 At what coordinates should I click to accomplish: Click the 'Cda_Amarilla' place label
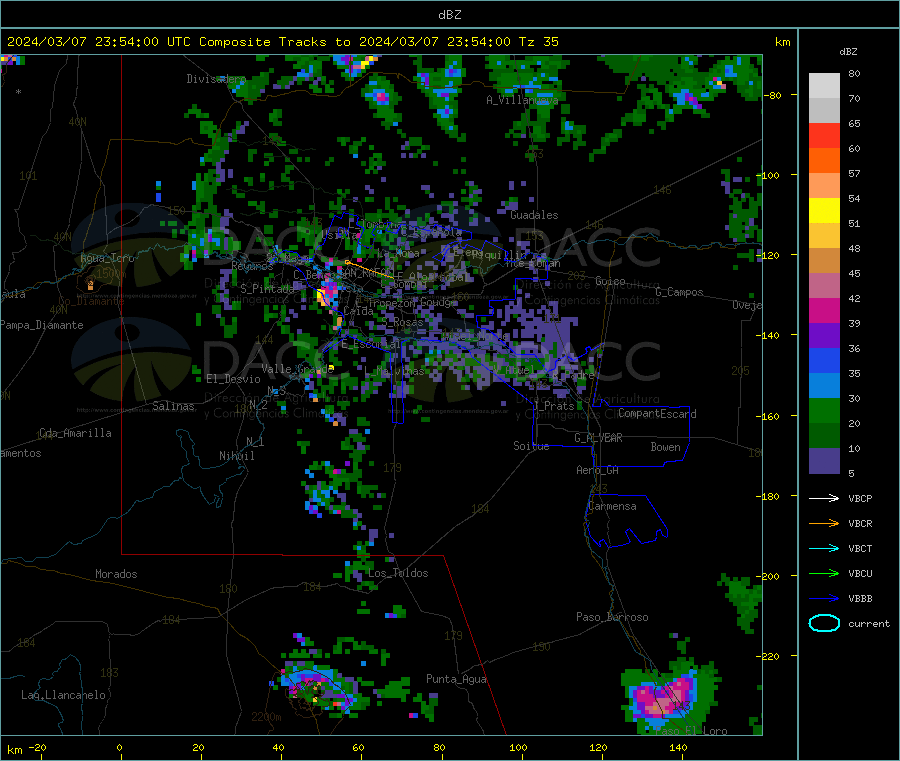click(x=75, y=433)
